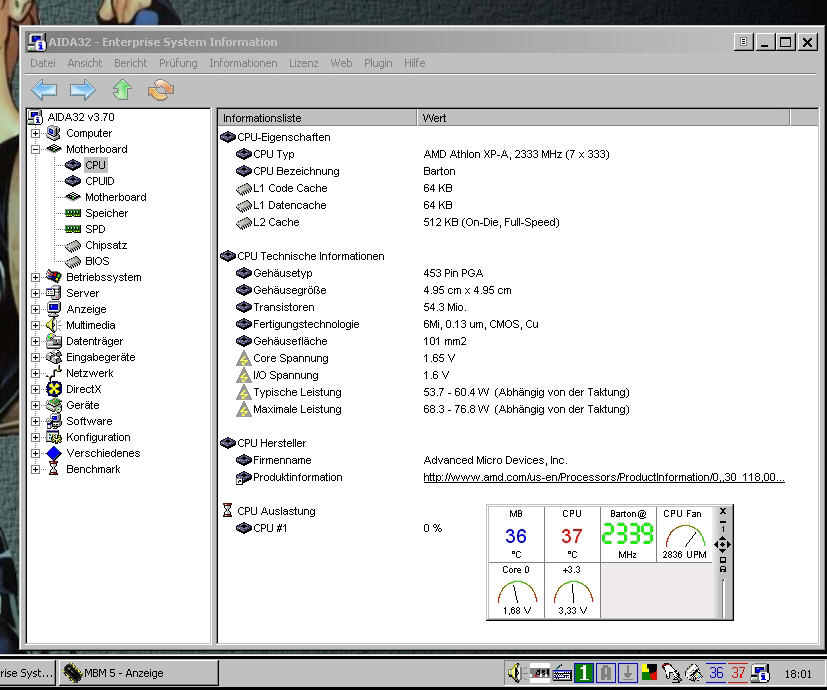Expand the Server tree node
This screenshot has width=827, height=690.
pos(35,293)
